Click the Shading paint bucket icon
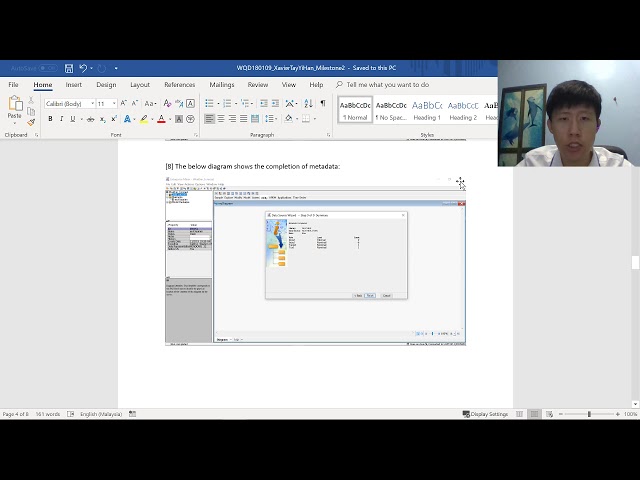640x480 pixels. coord(289,119)
